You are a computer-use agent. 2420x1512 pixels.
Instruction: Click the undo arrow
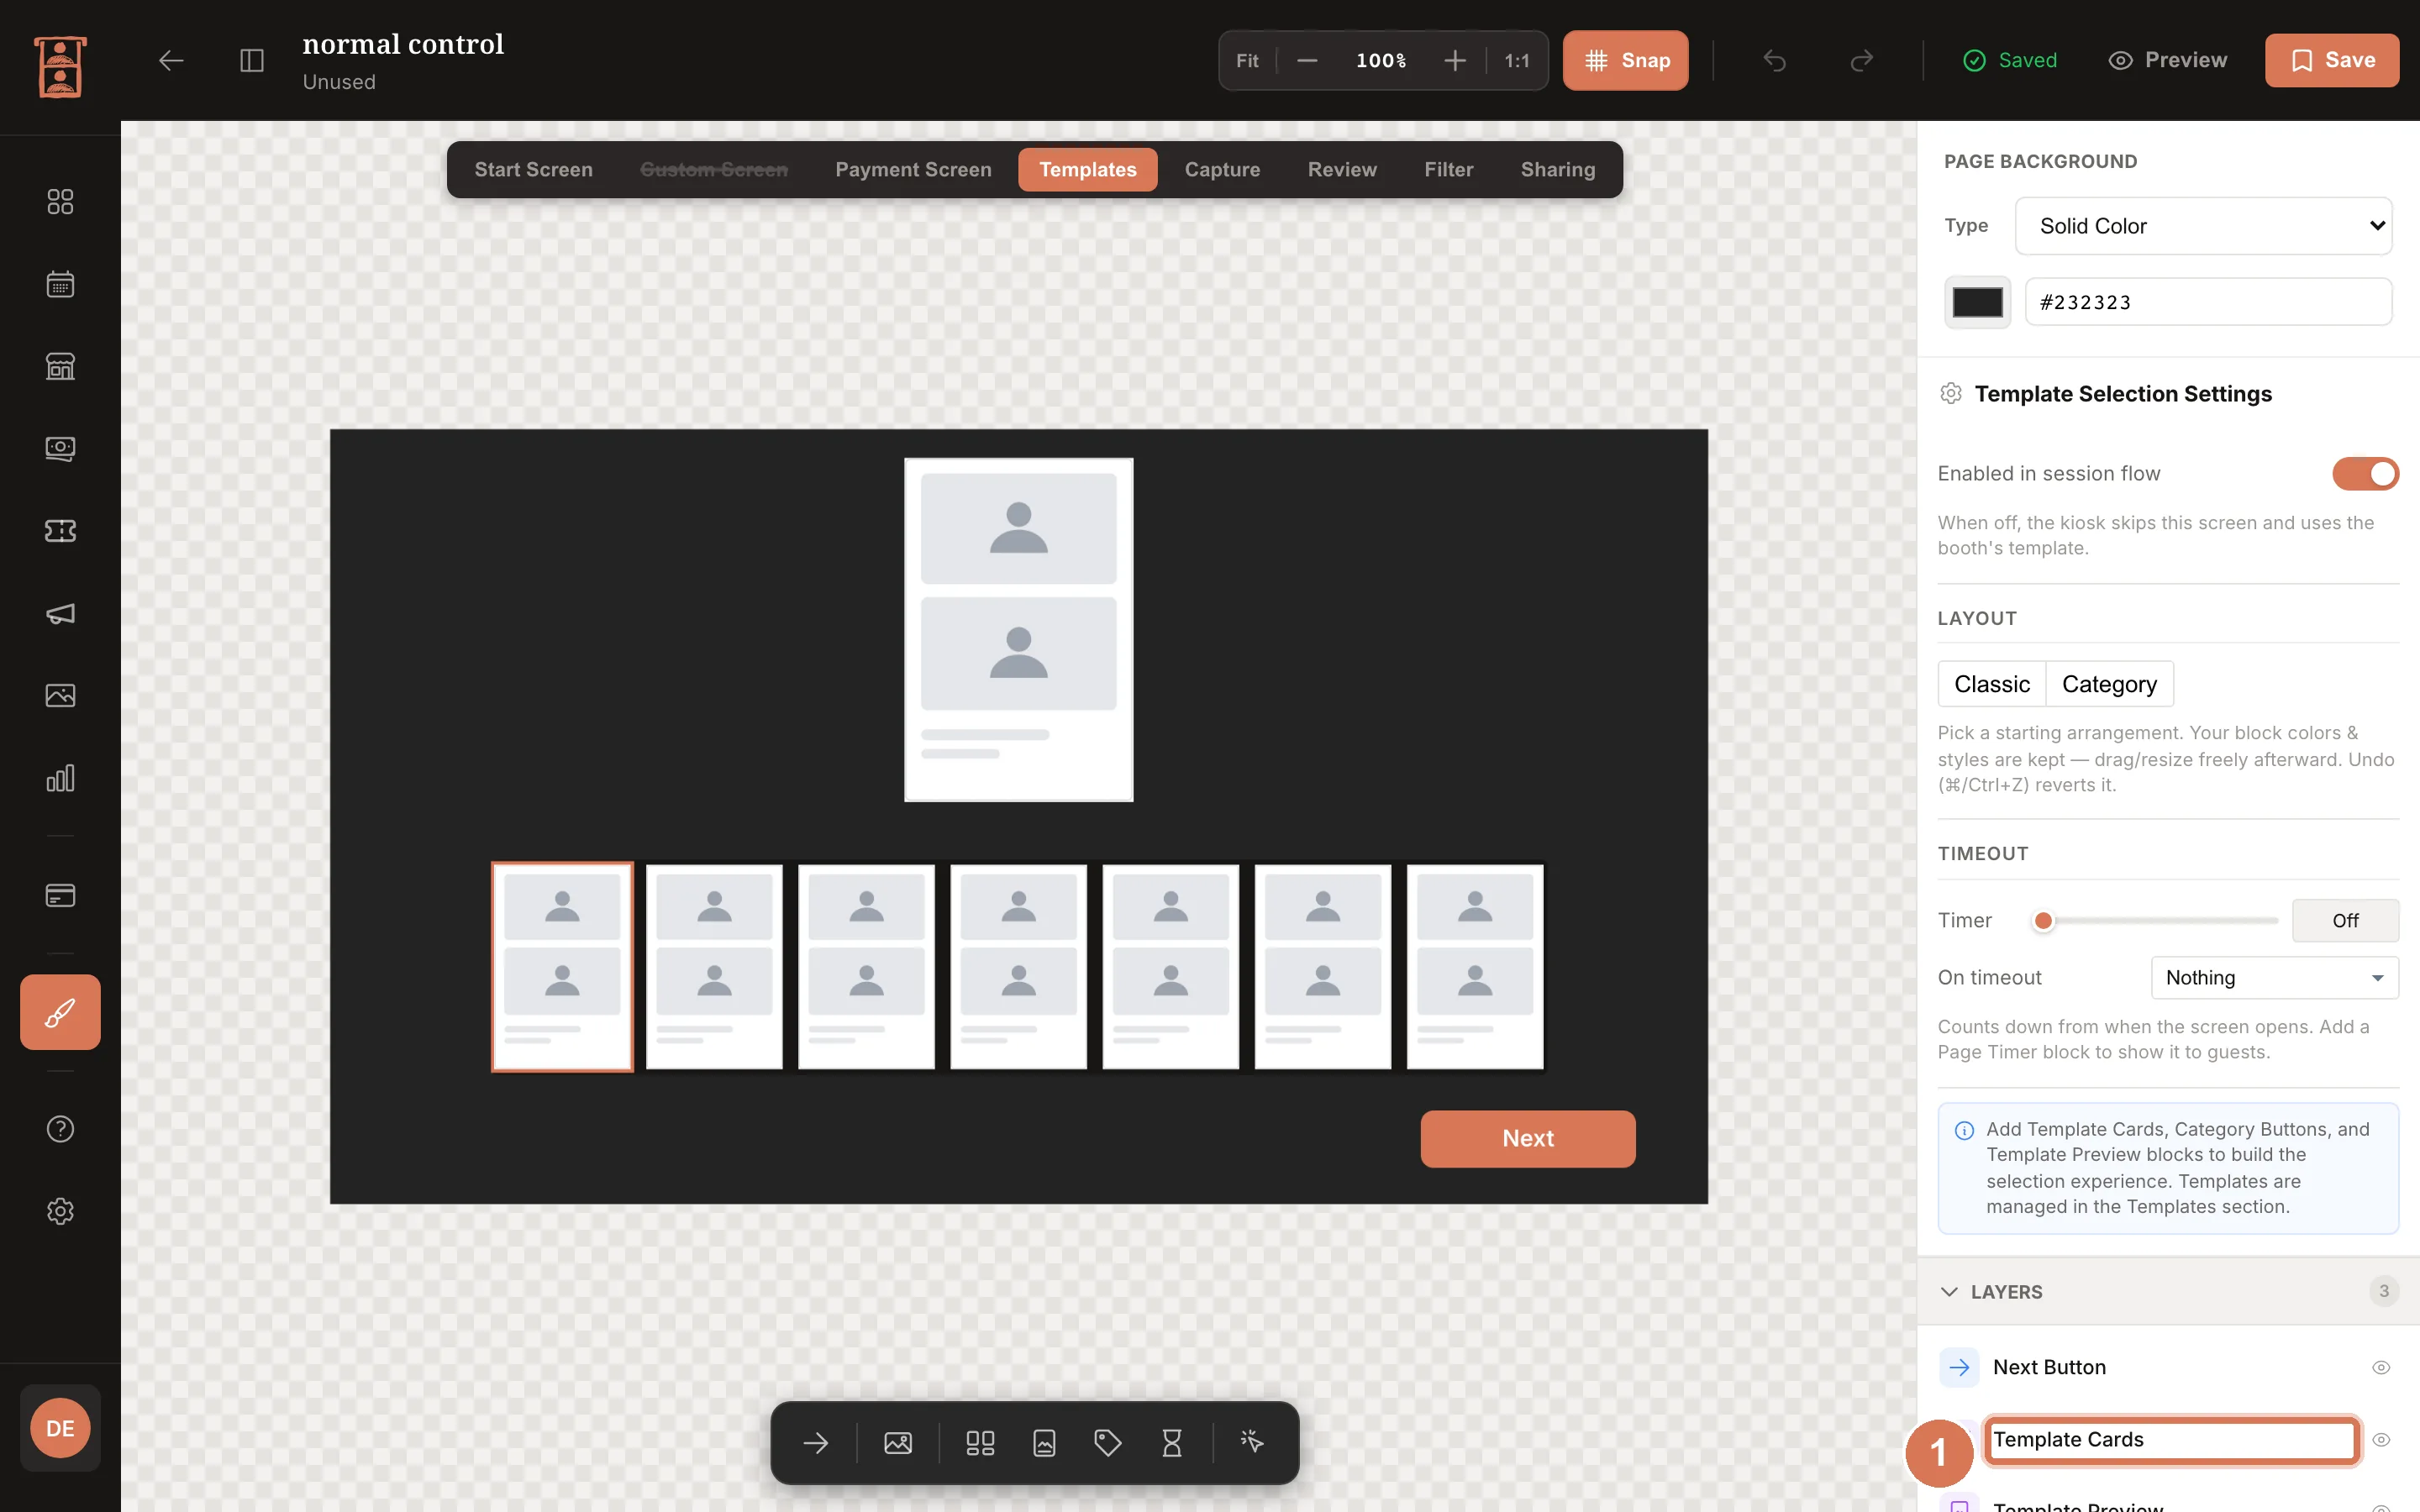pyautogui.click(x=1775, y=60)
